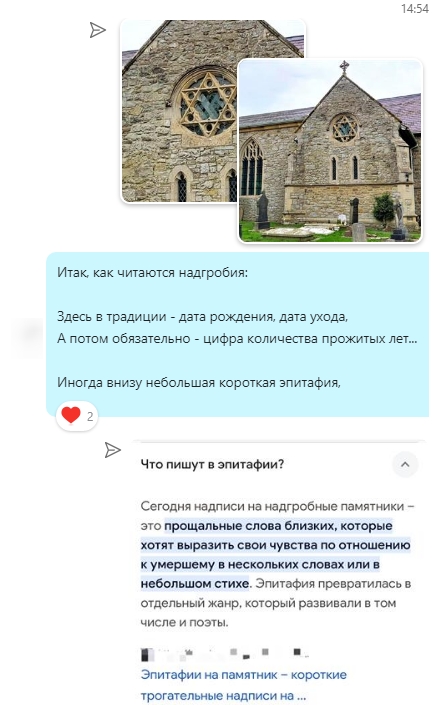
Task: Click the text "Сегодня надписи на надгробные памятники"
Action: pos(272,506)
